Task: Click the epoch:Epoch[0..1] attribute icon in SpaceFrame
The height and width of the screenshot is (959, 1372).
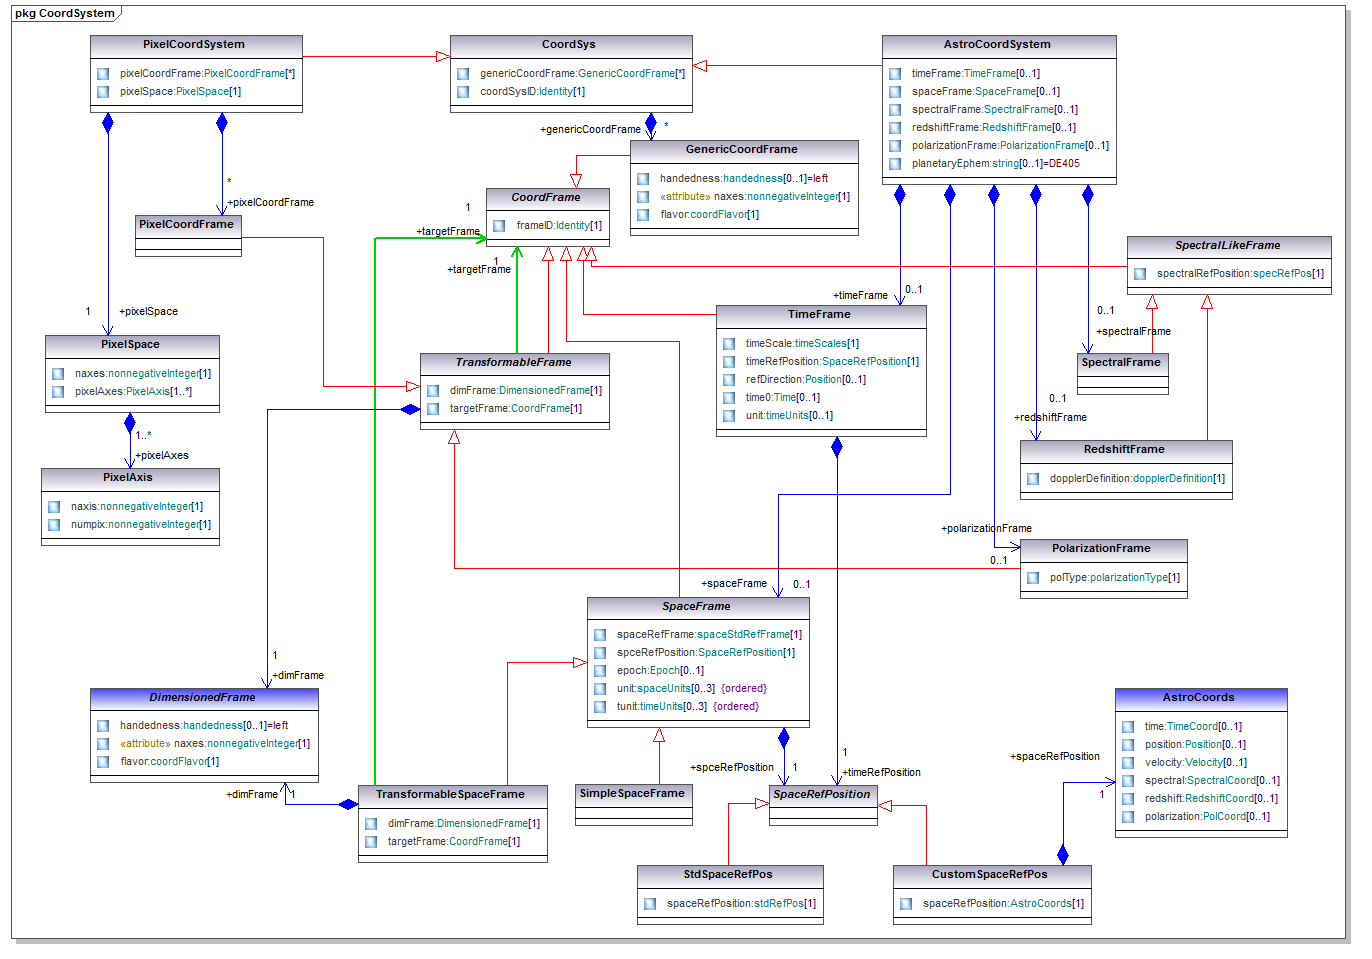Action: [600, 671]
